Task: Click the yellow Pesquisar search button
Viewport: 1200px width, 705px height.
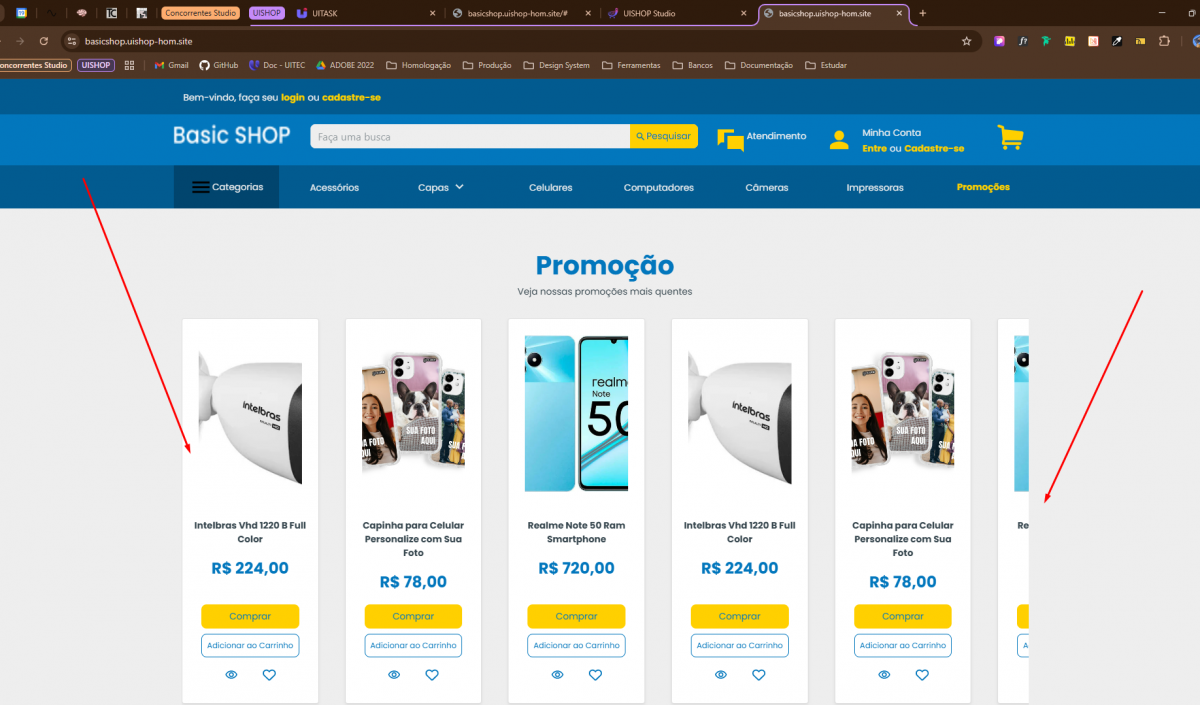Action: click(663, 136)
